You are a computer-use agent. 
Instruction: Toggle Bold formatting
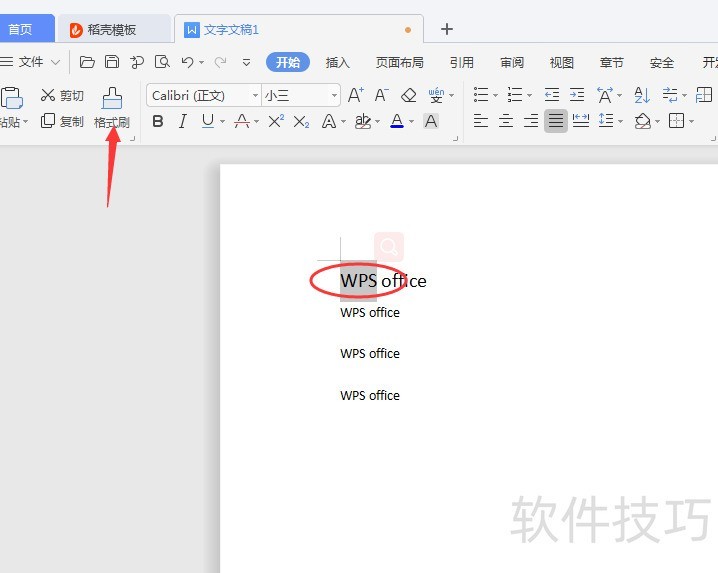coord(158,121)
